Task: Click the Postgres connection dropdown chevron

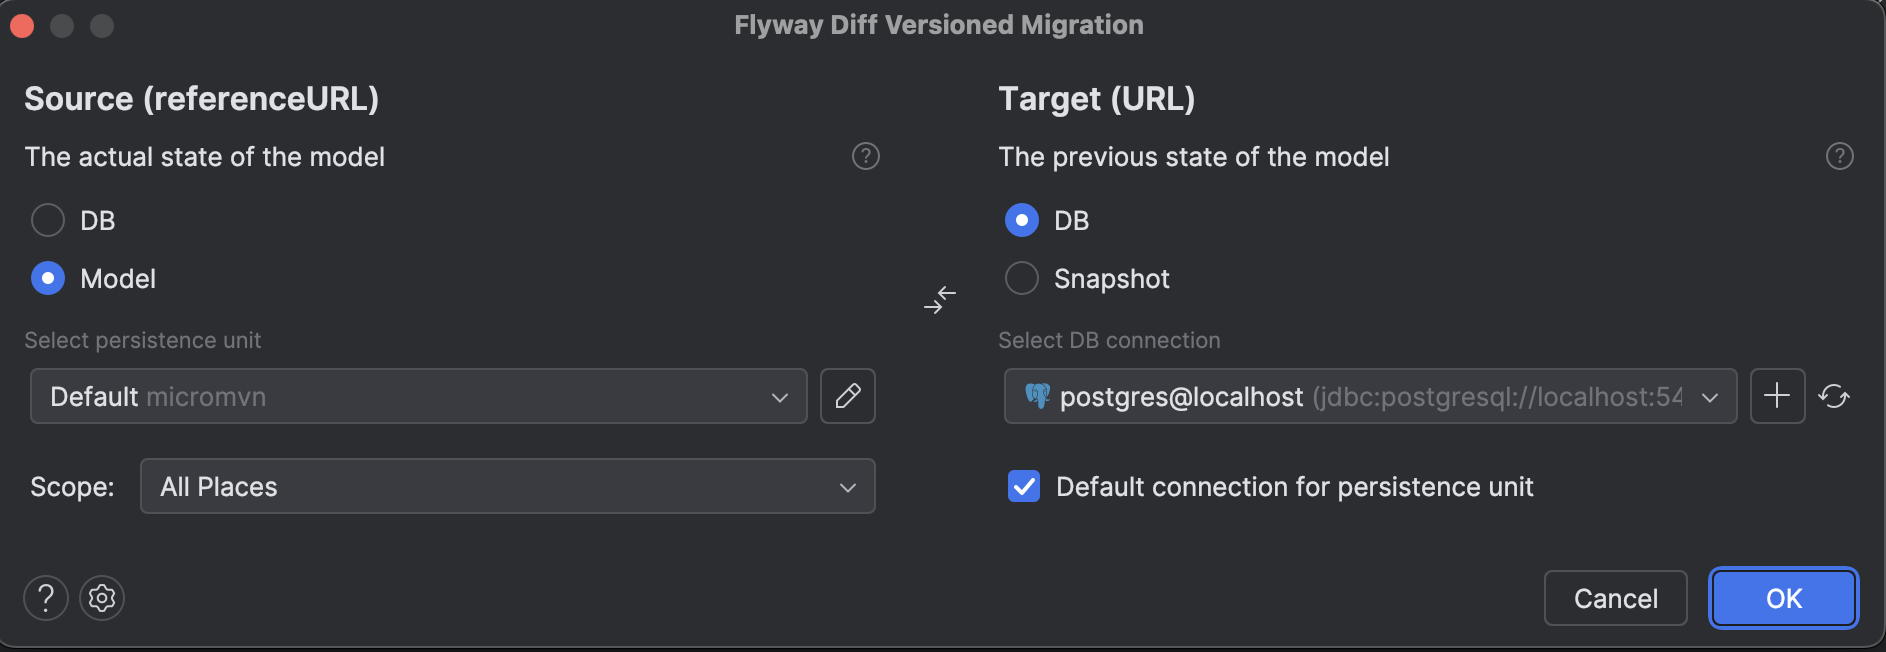Action: click(1712, 396)
